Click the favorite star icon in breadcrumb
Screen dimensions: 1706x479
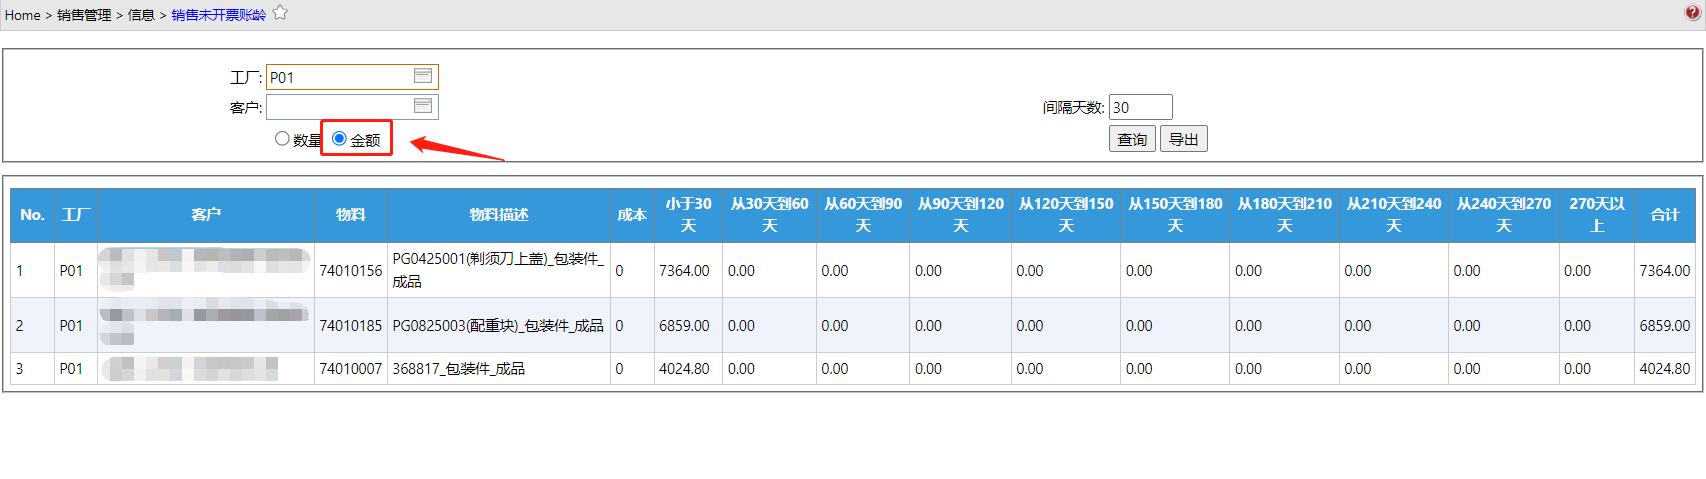280,13
